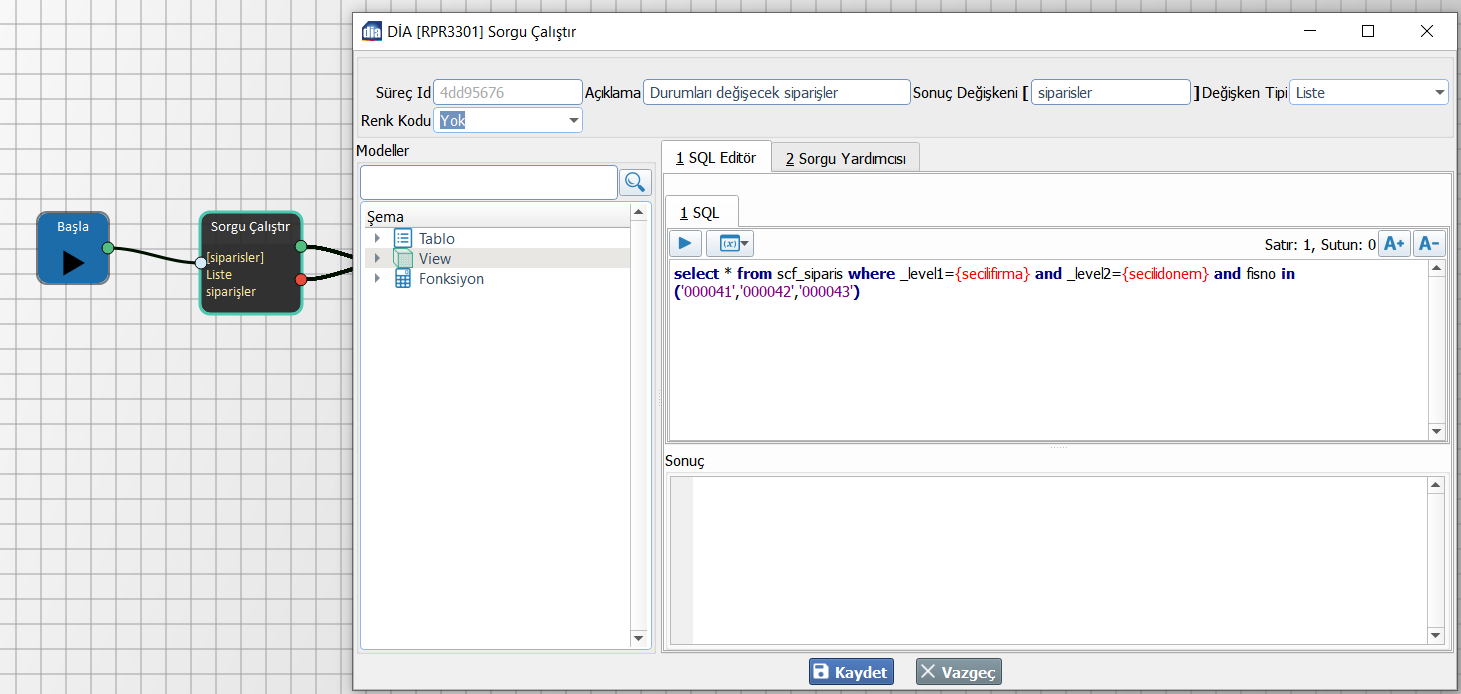Click the SQL editor scrollbar down arrow
Image resolution: width=1461 pixels, height=694 pixels.
pyautogui.click(x=1436, y=432)
